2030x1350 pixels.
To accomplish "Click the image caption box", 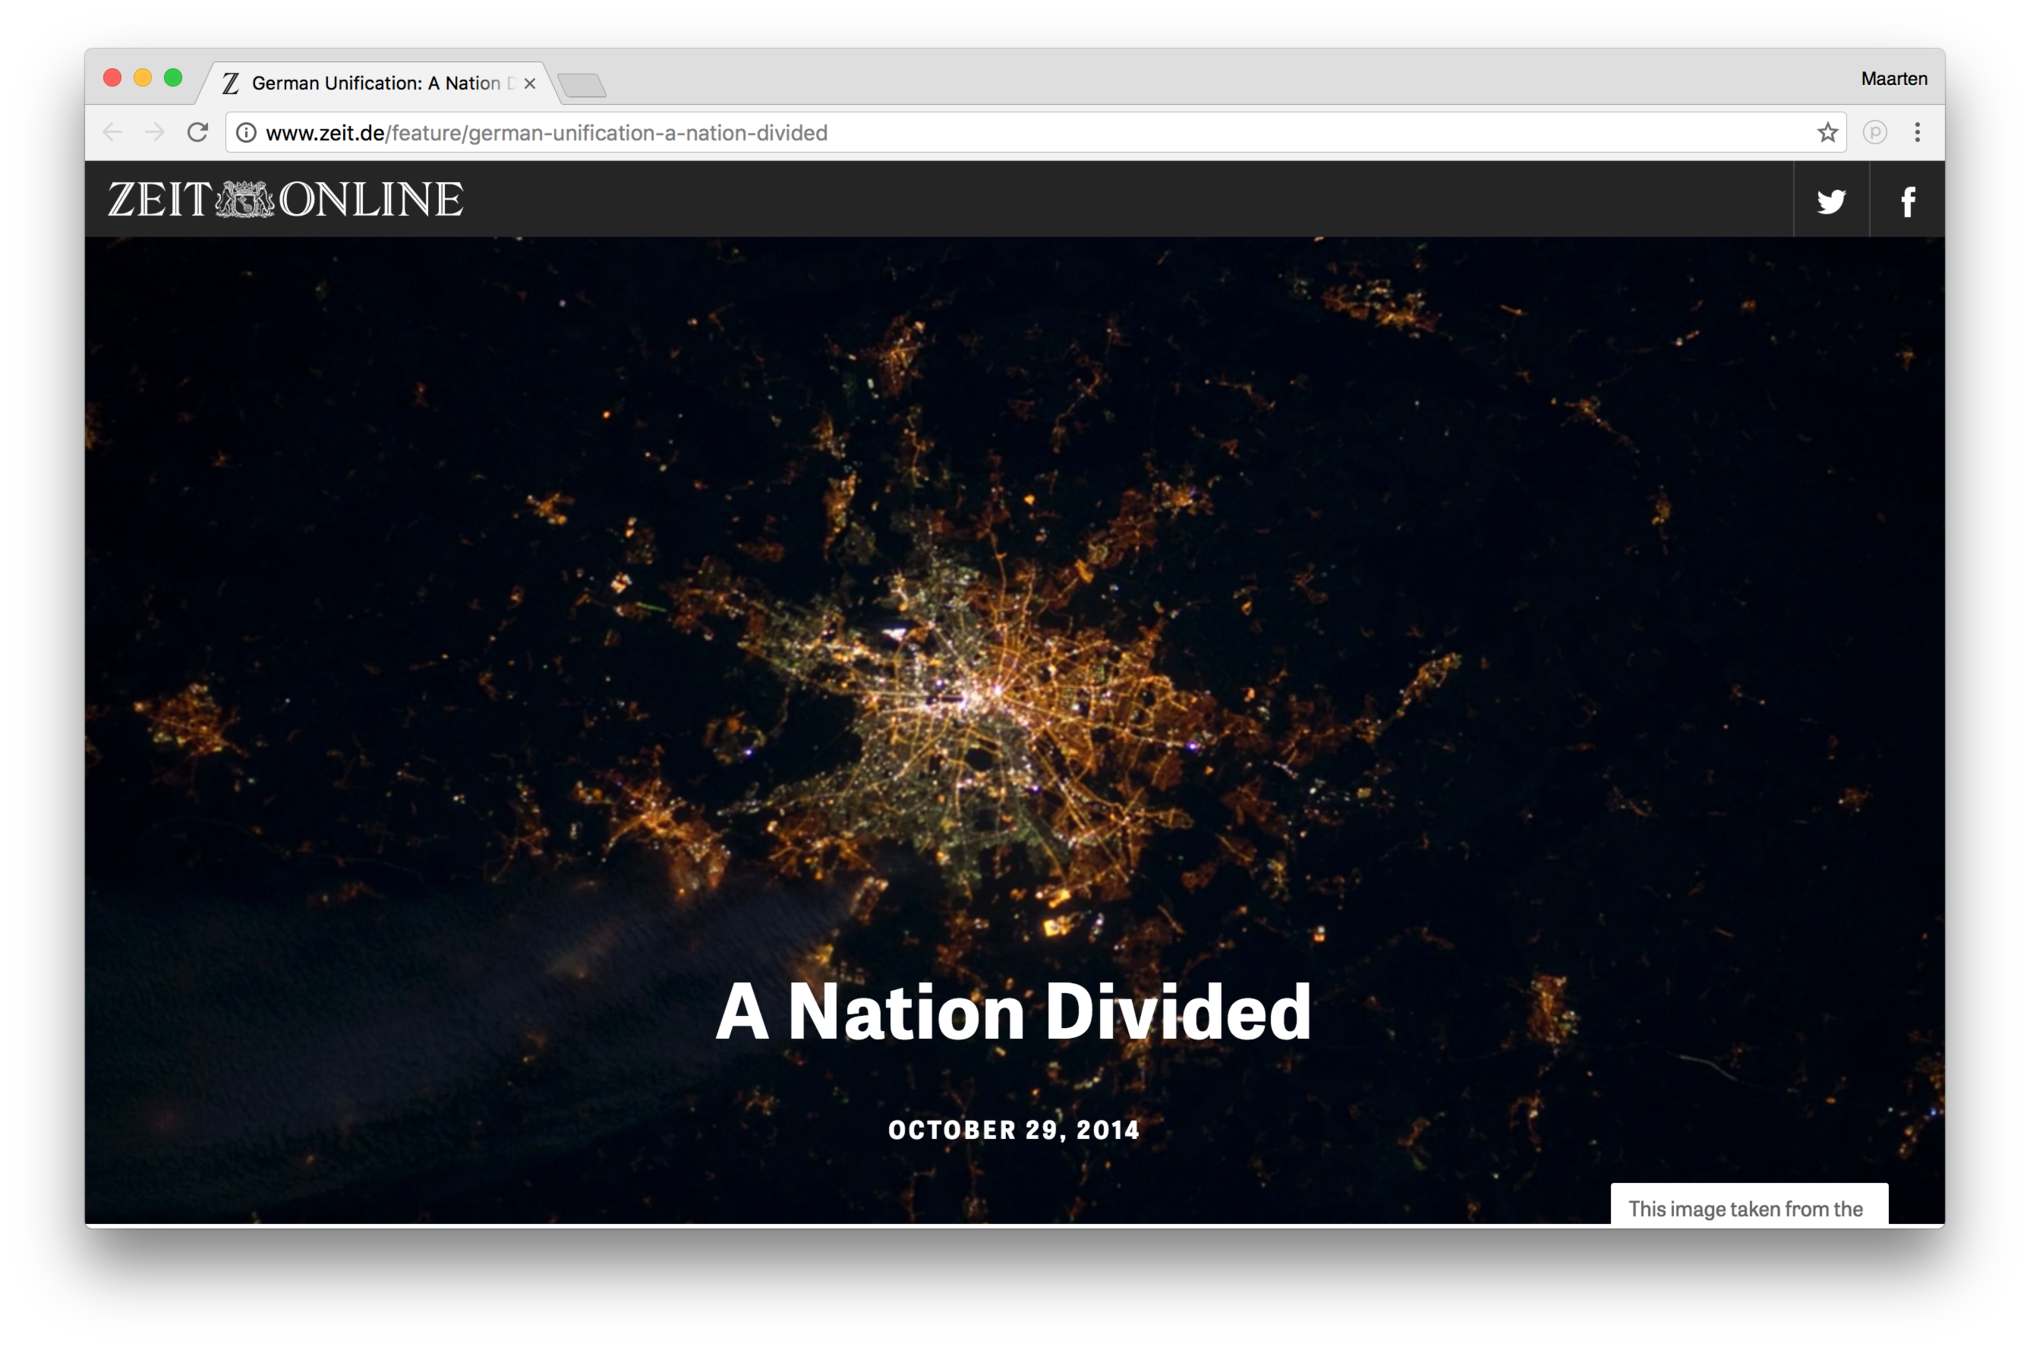I will click(1748, 1206).
